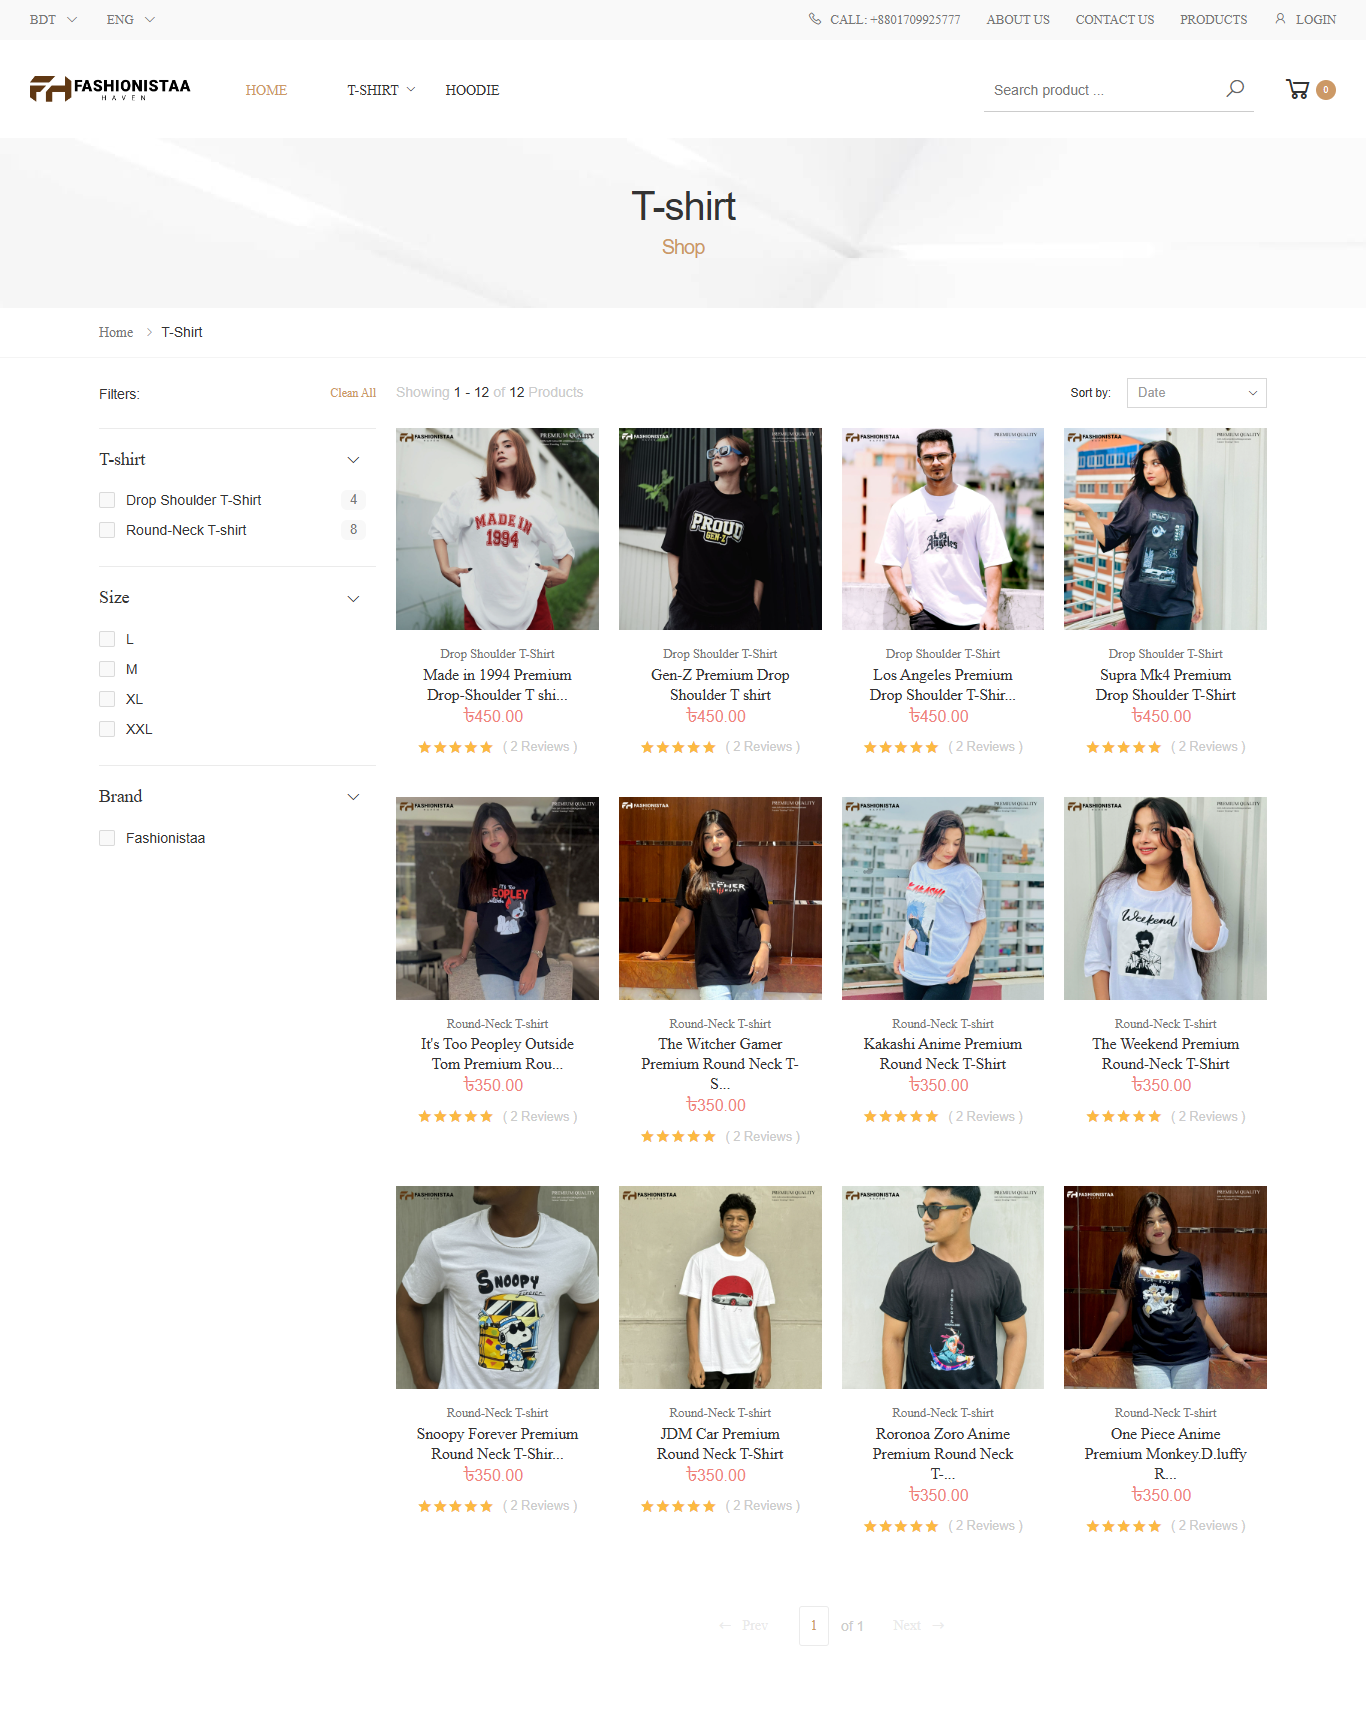Open Gen-Z Premium Drop Shoulder title
Image resolution: width=1366 pixels, height=1713 pixels.
pos(720,685)
